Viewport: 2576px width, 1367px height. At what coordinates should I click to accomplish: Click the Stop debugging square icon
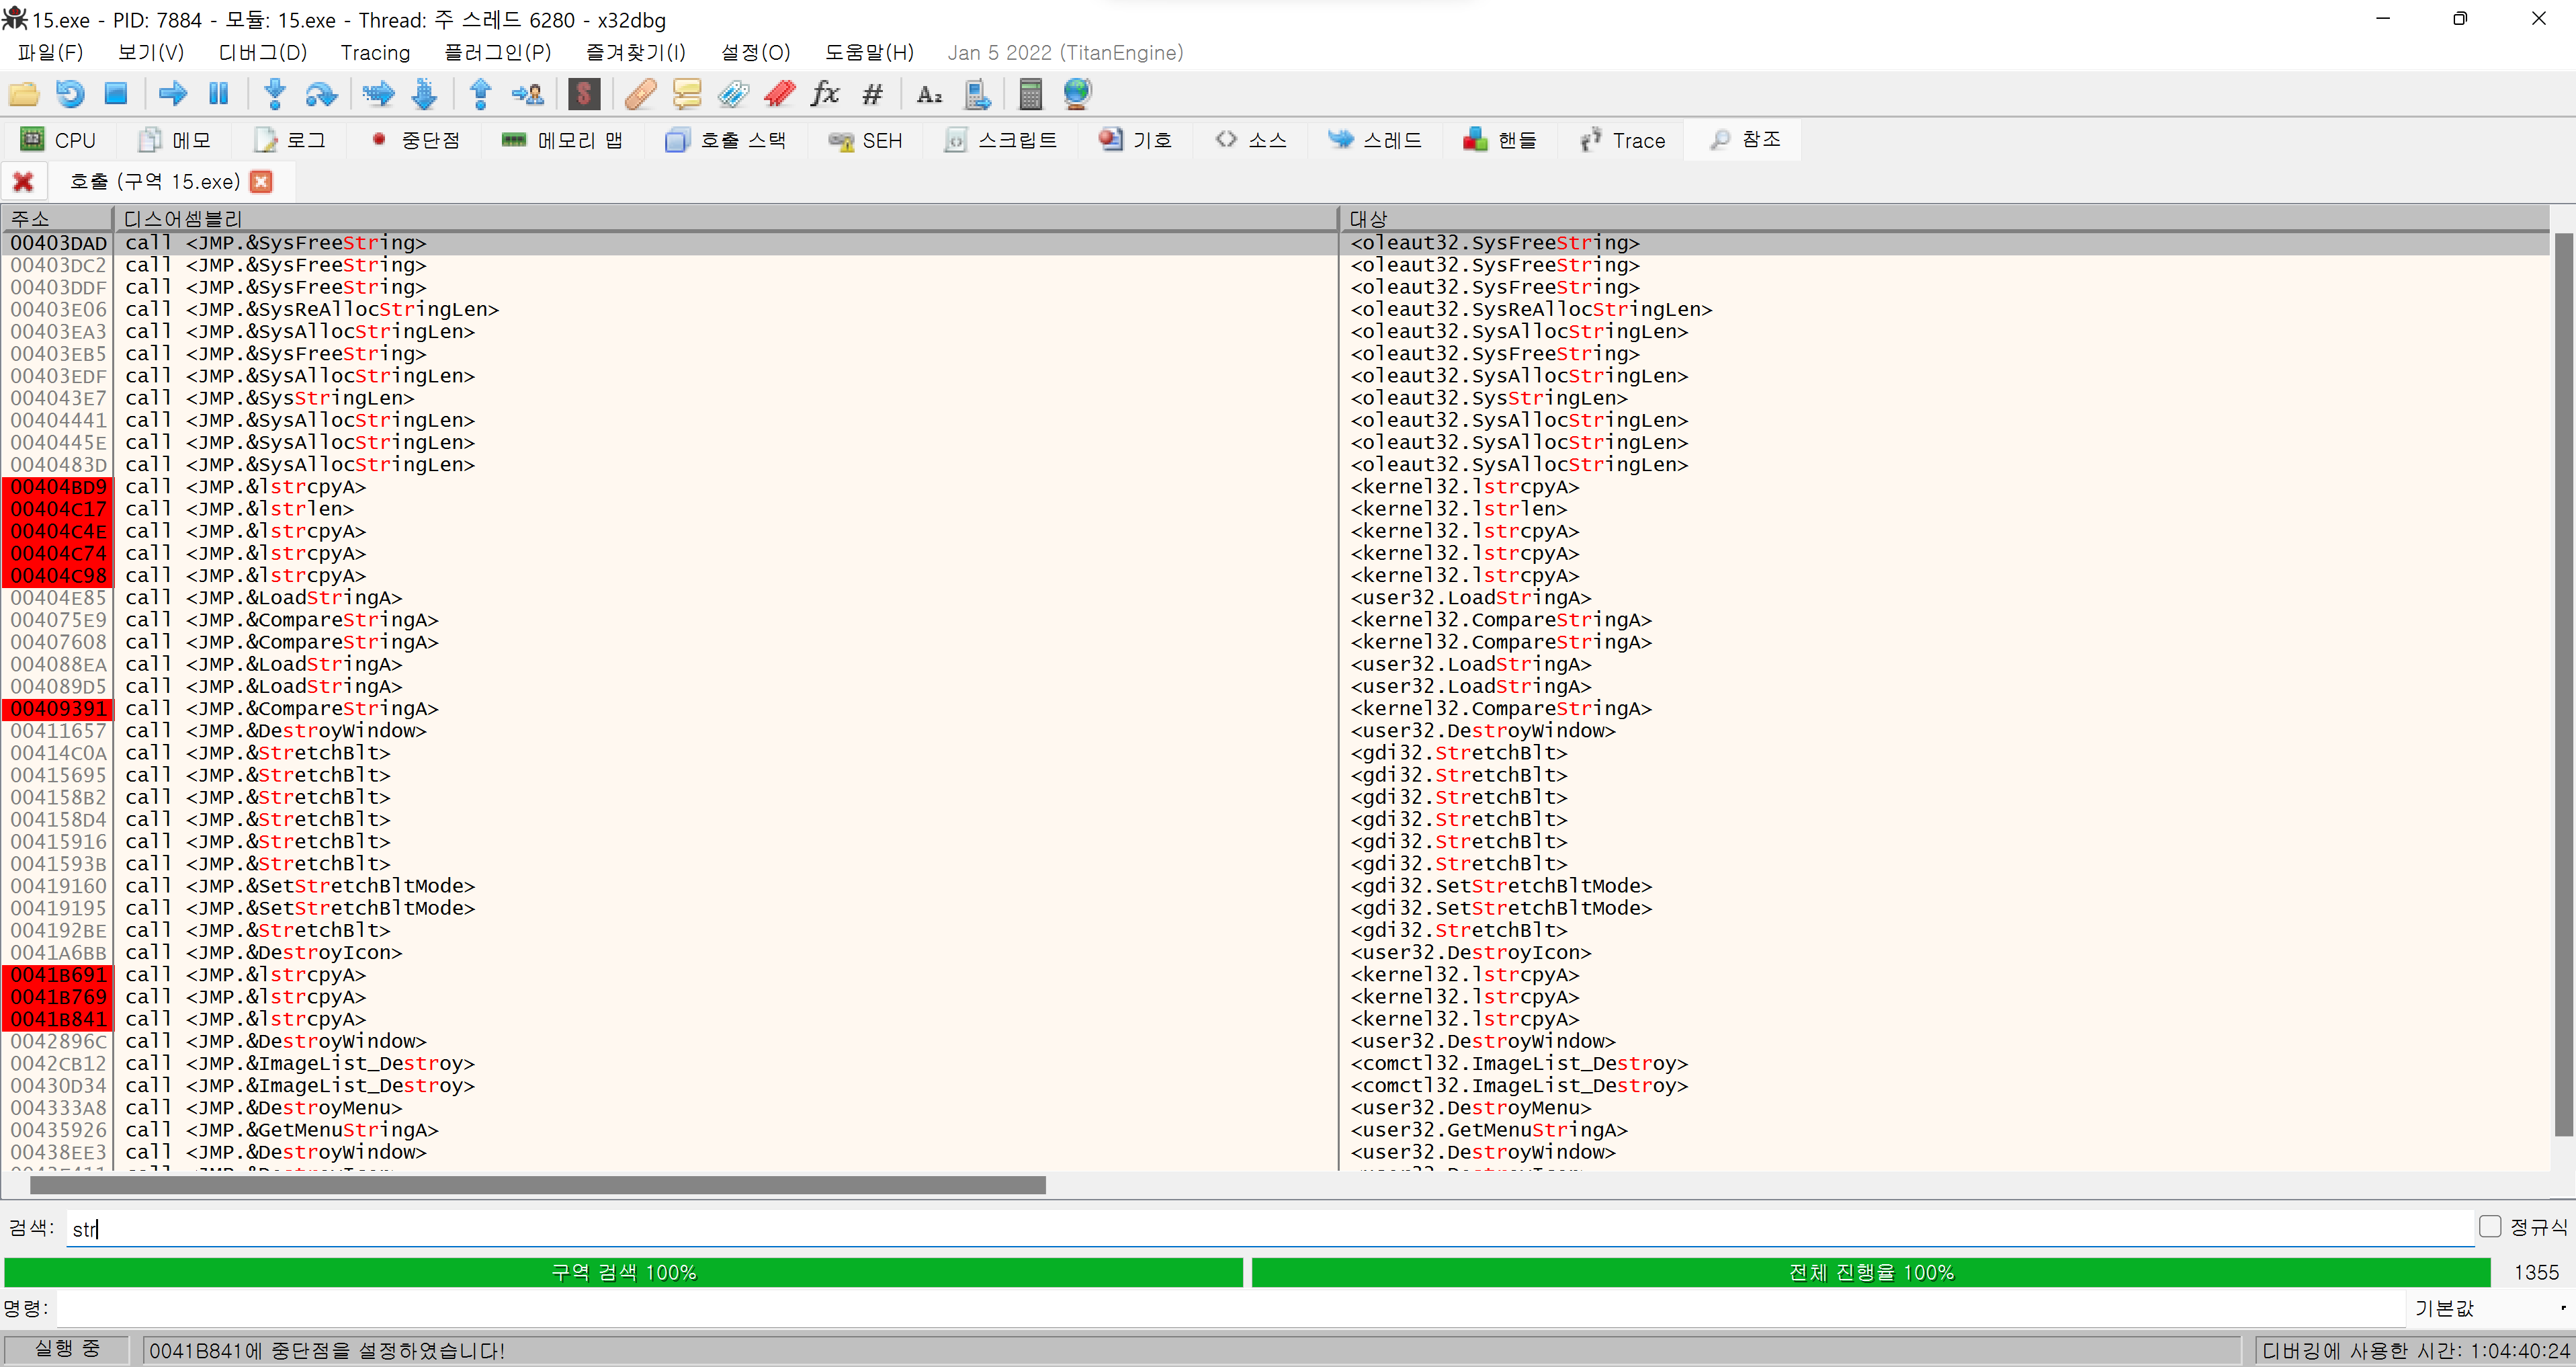[x=116, y=94]
